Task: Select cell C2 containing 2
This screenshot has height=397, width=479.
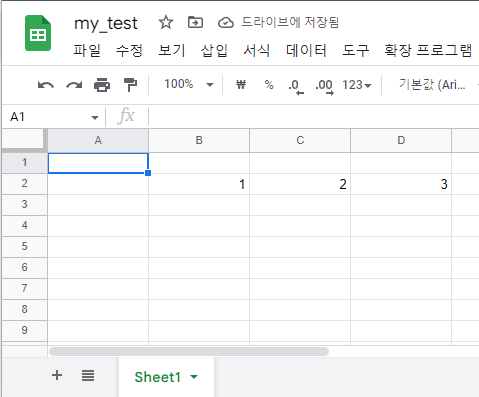Action: pyautogui.click(x=300, y=184)
